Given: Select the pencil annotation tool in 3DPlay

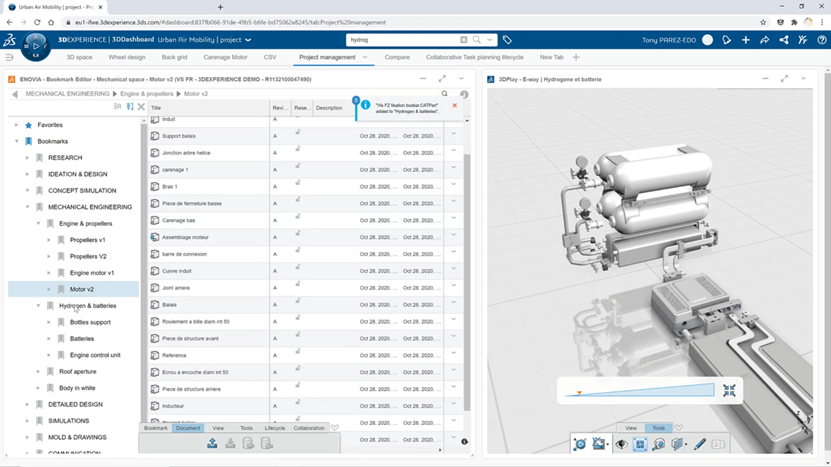Looking at the screenshot, I should coord(700,444).
